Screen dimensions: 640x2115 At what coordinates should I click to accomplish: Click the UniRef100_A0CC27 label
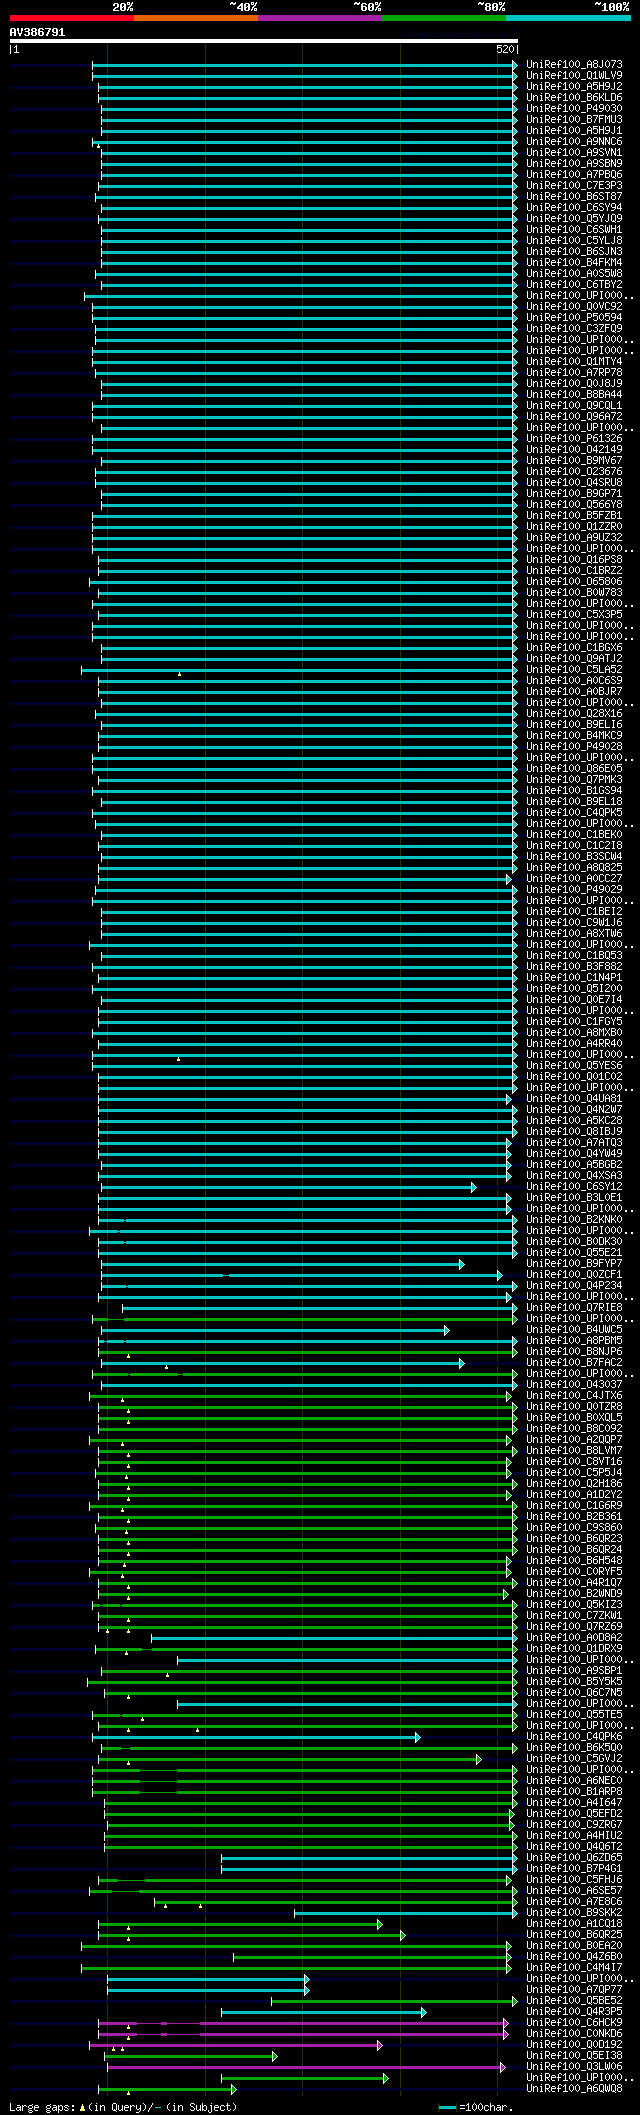[x=574, y=878]
